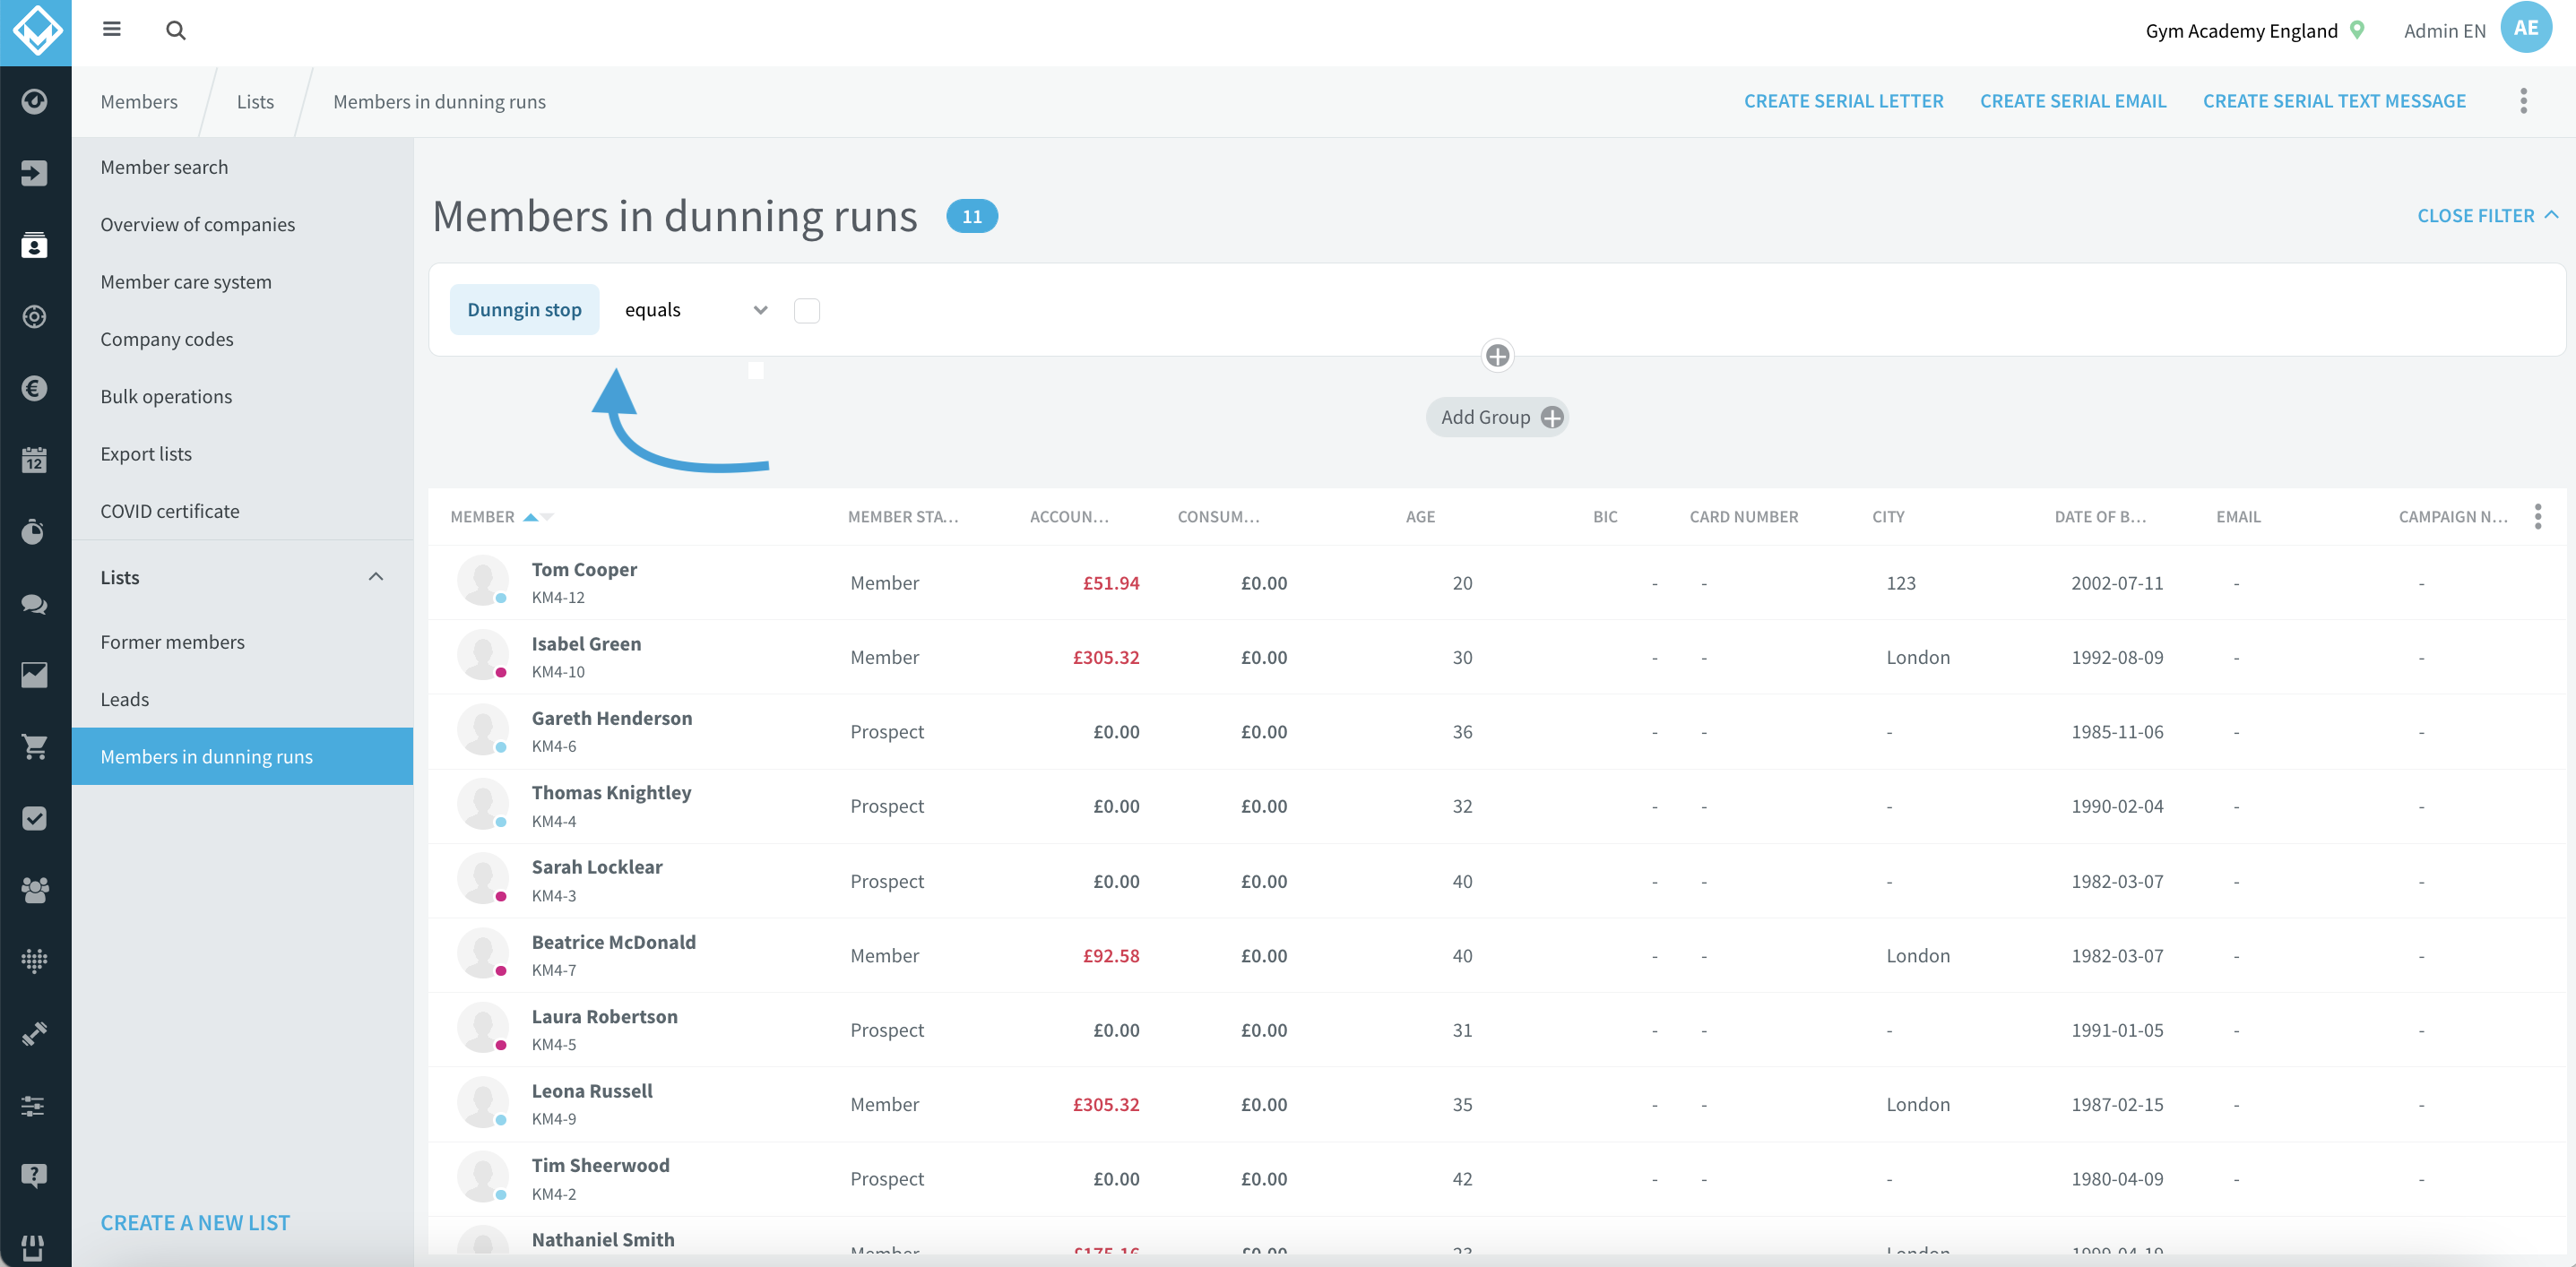Viewport: 2576px width, 1267px height.
Task: Open Laura Robertson member row
Action: (1497, 1030)
